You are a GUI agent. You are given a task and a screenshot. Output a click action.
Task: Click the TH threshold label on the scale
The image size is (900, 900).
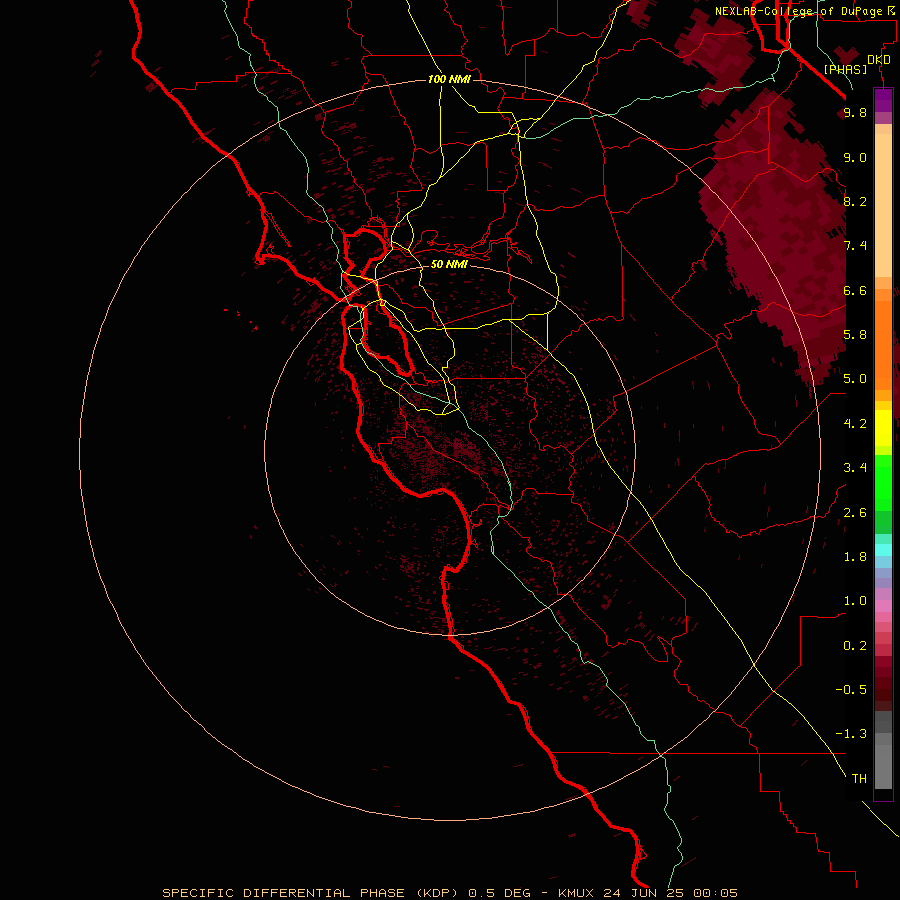(859, 779)
